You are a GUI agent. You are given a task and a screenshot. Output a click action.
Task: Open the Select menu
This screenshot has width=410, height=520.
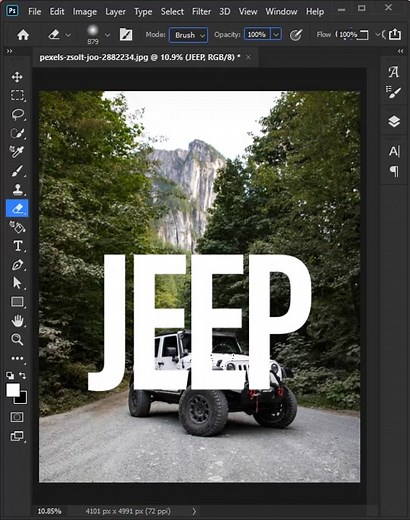click(x=172, y=12)
